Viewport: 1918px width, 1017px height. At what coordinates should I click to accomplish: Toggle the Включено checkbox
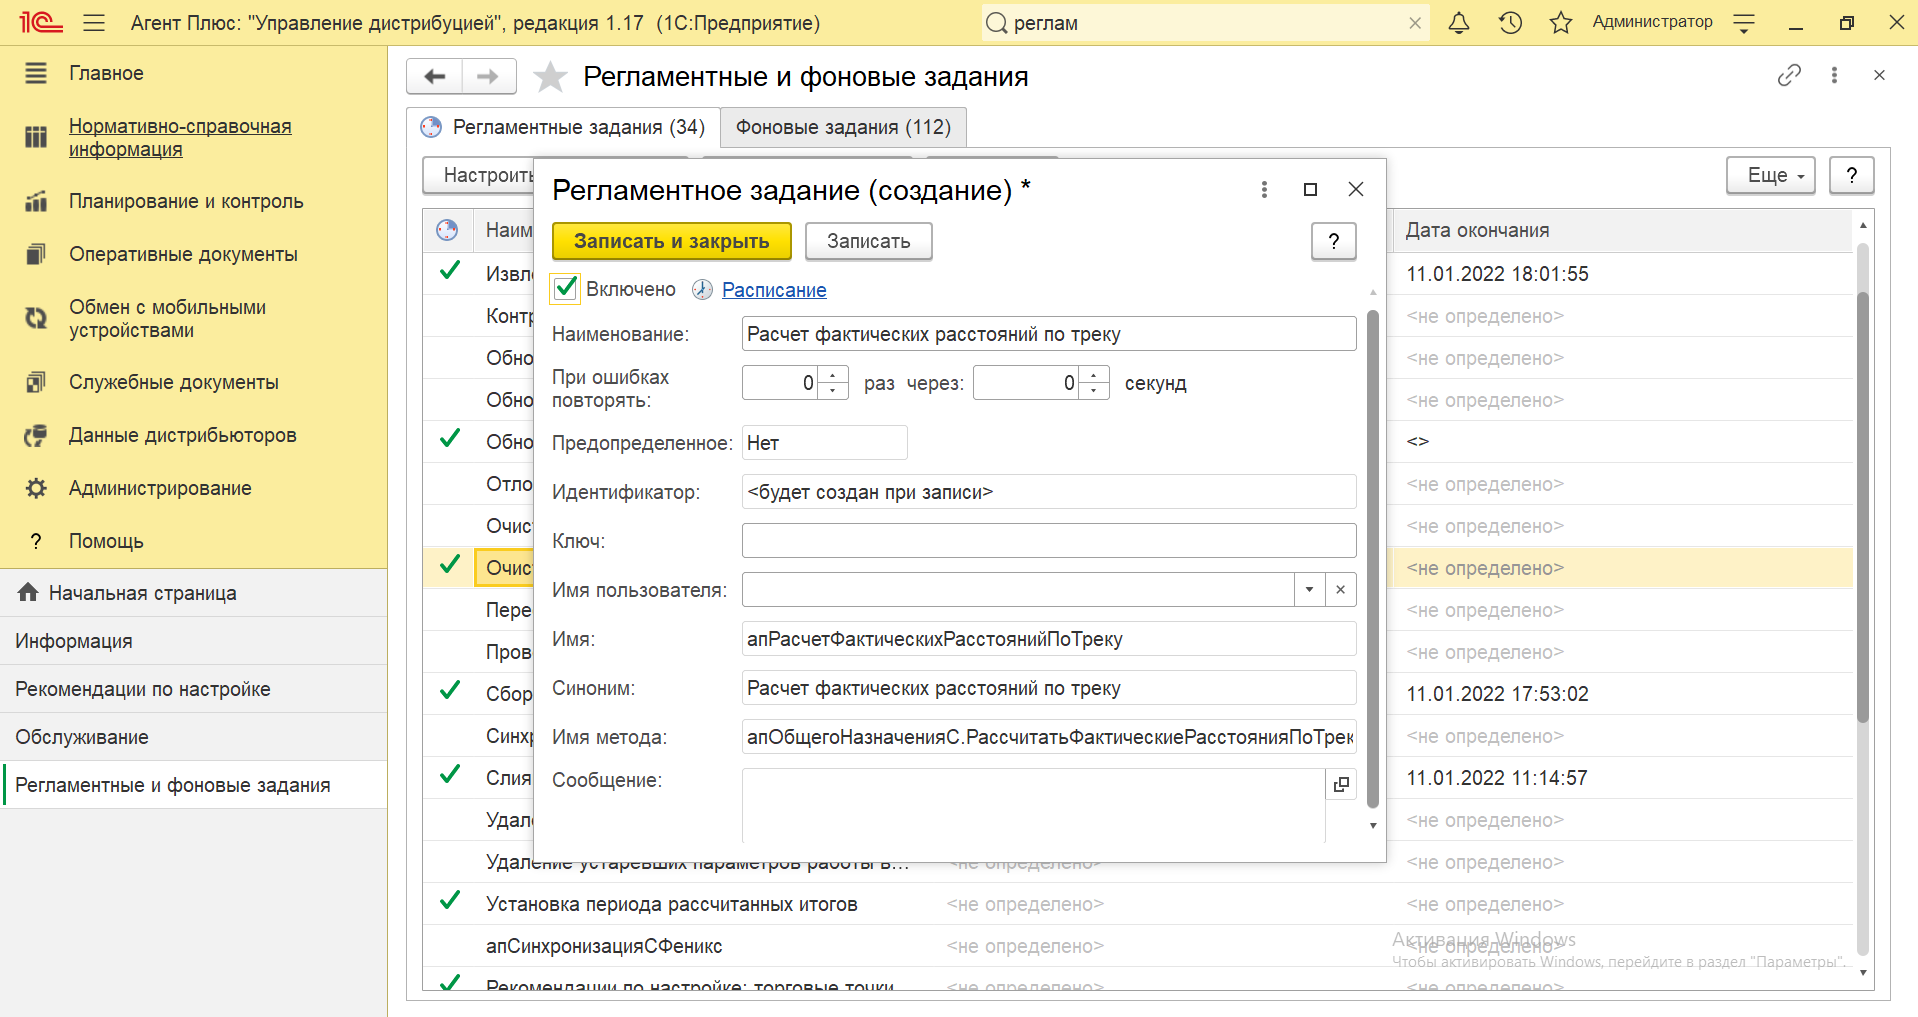pyautogui.click(x=565, y=289)
